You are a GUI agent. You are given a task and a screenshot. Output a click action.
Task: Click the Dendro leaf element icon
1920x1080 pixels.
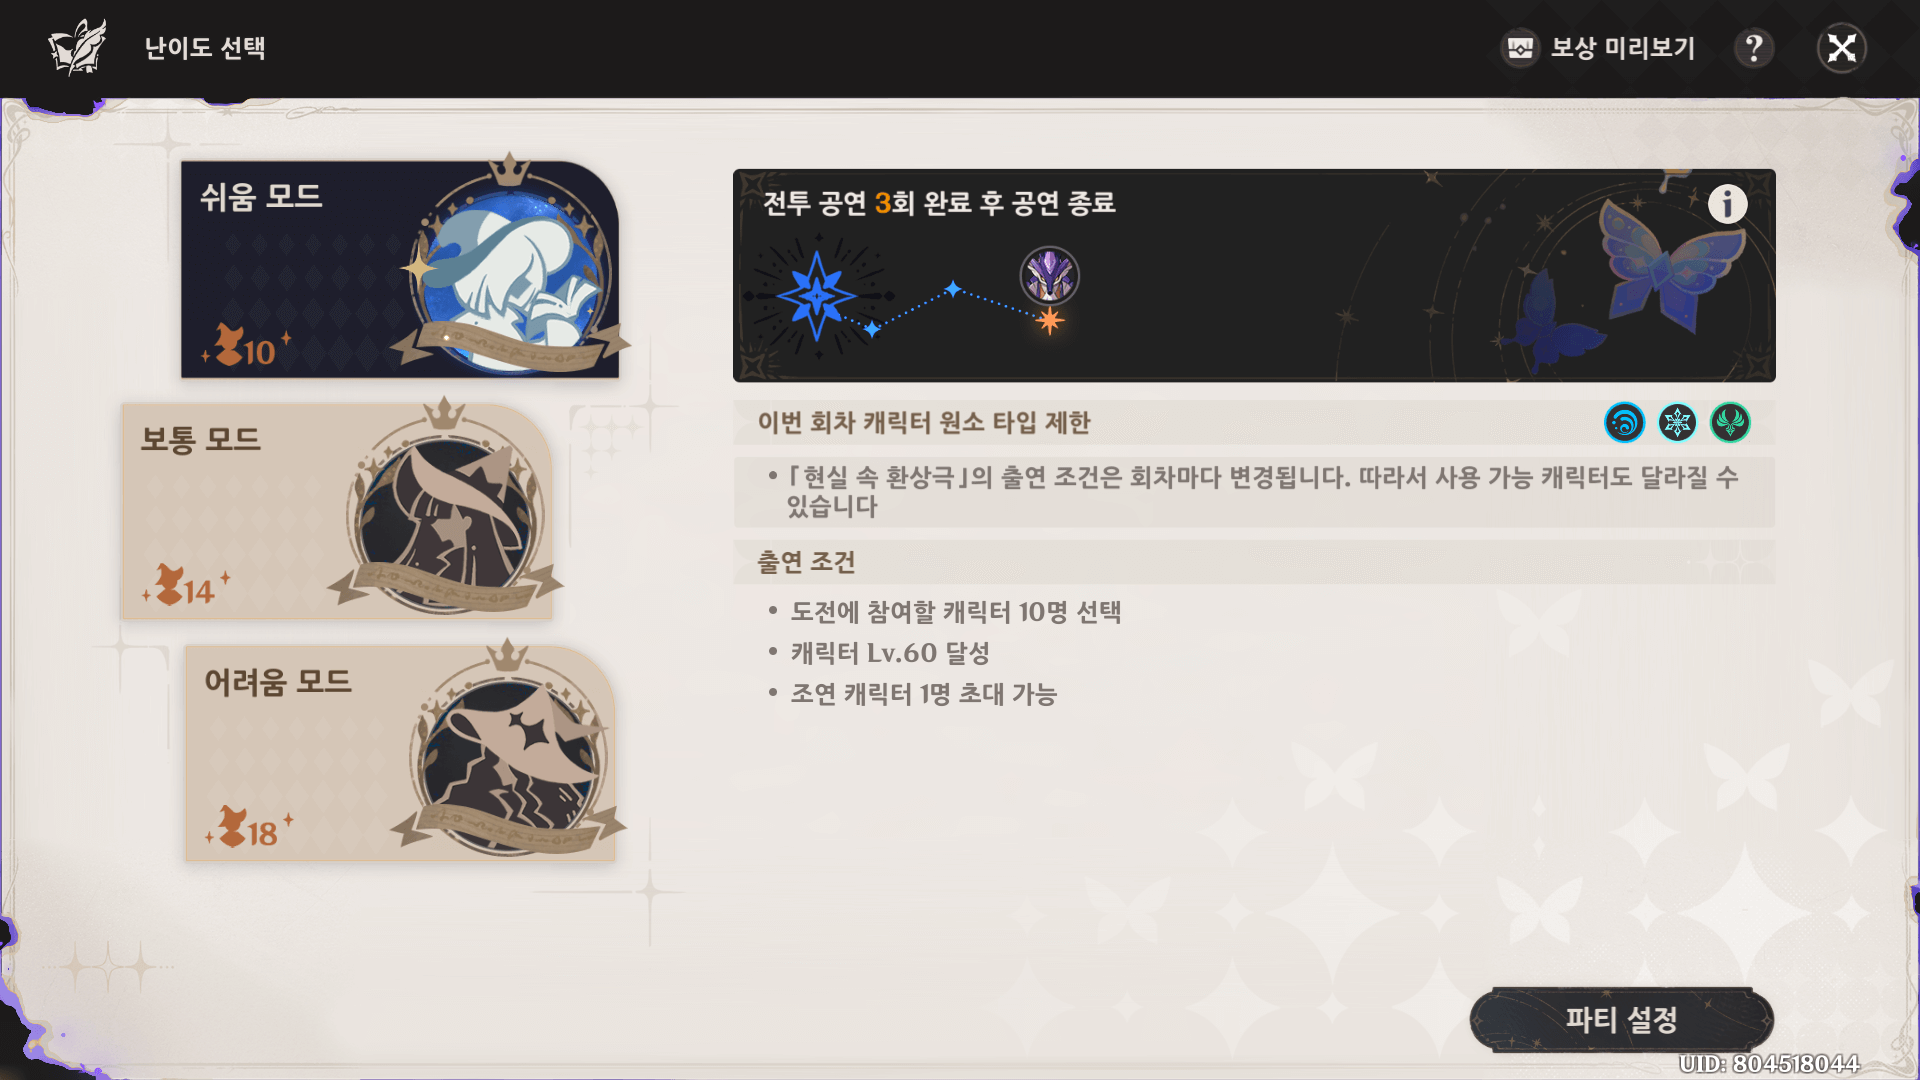1730,423
